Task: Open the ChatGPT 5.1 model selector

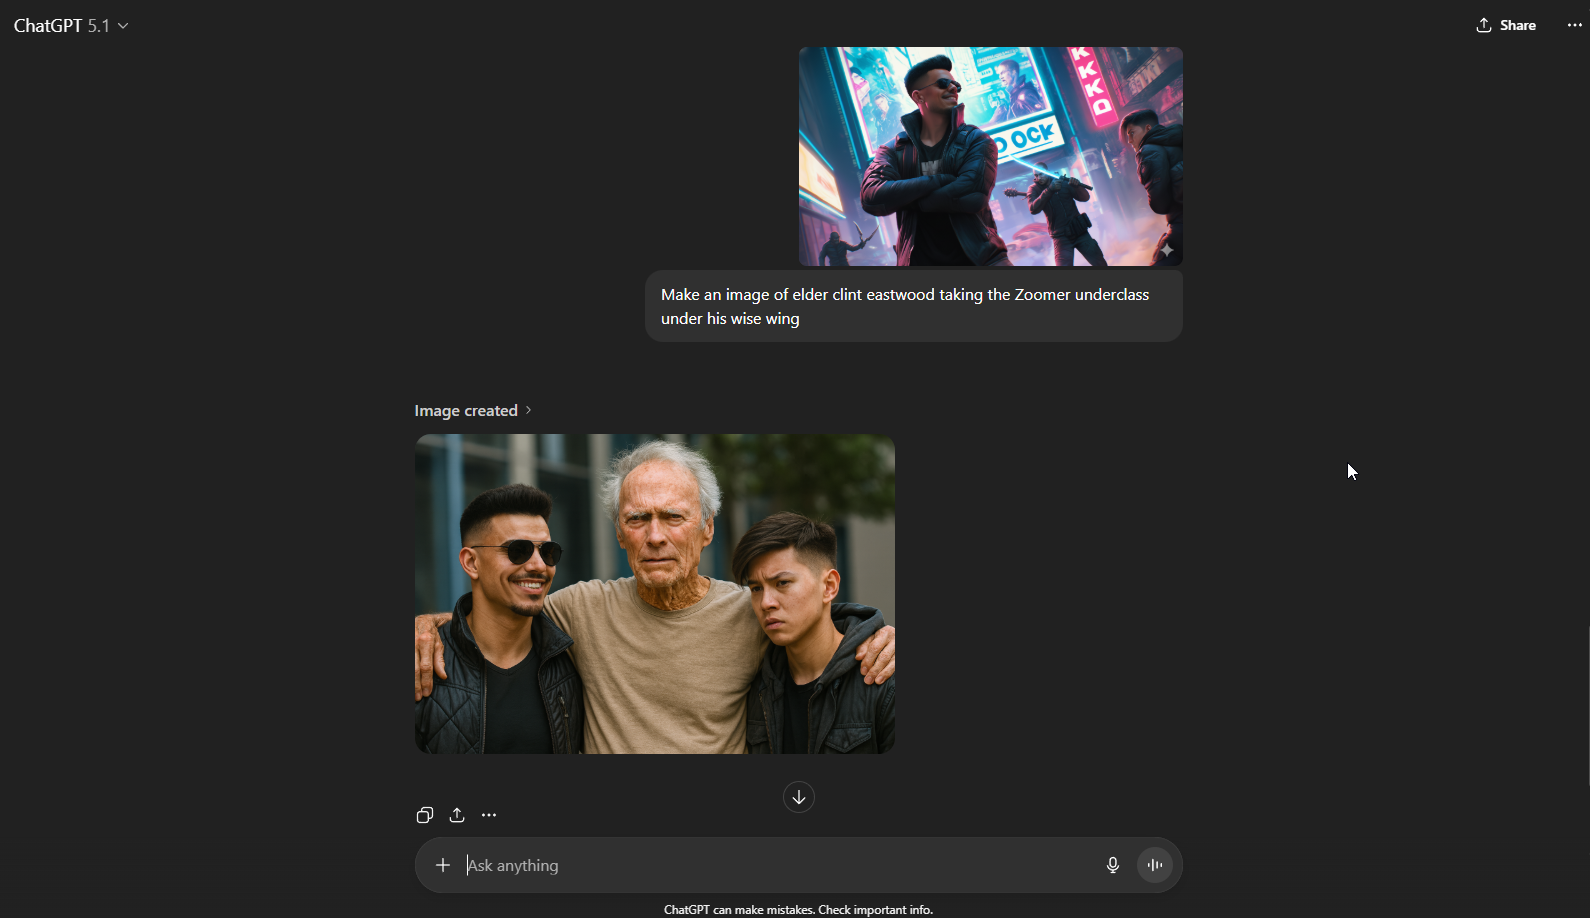Action: 71,26
